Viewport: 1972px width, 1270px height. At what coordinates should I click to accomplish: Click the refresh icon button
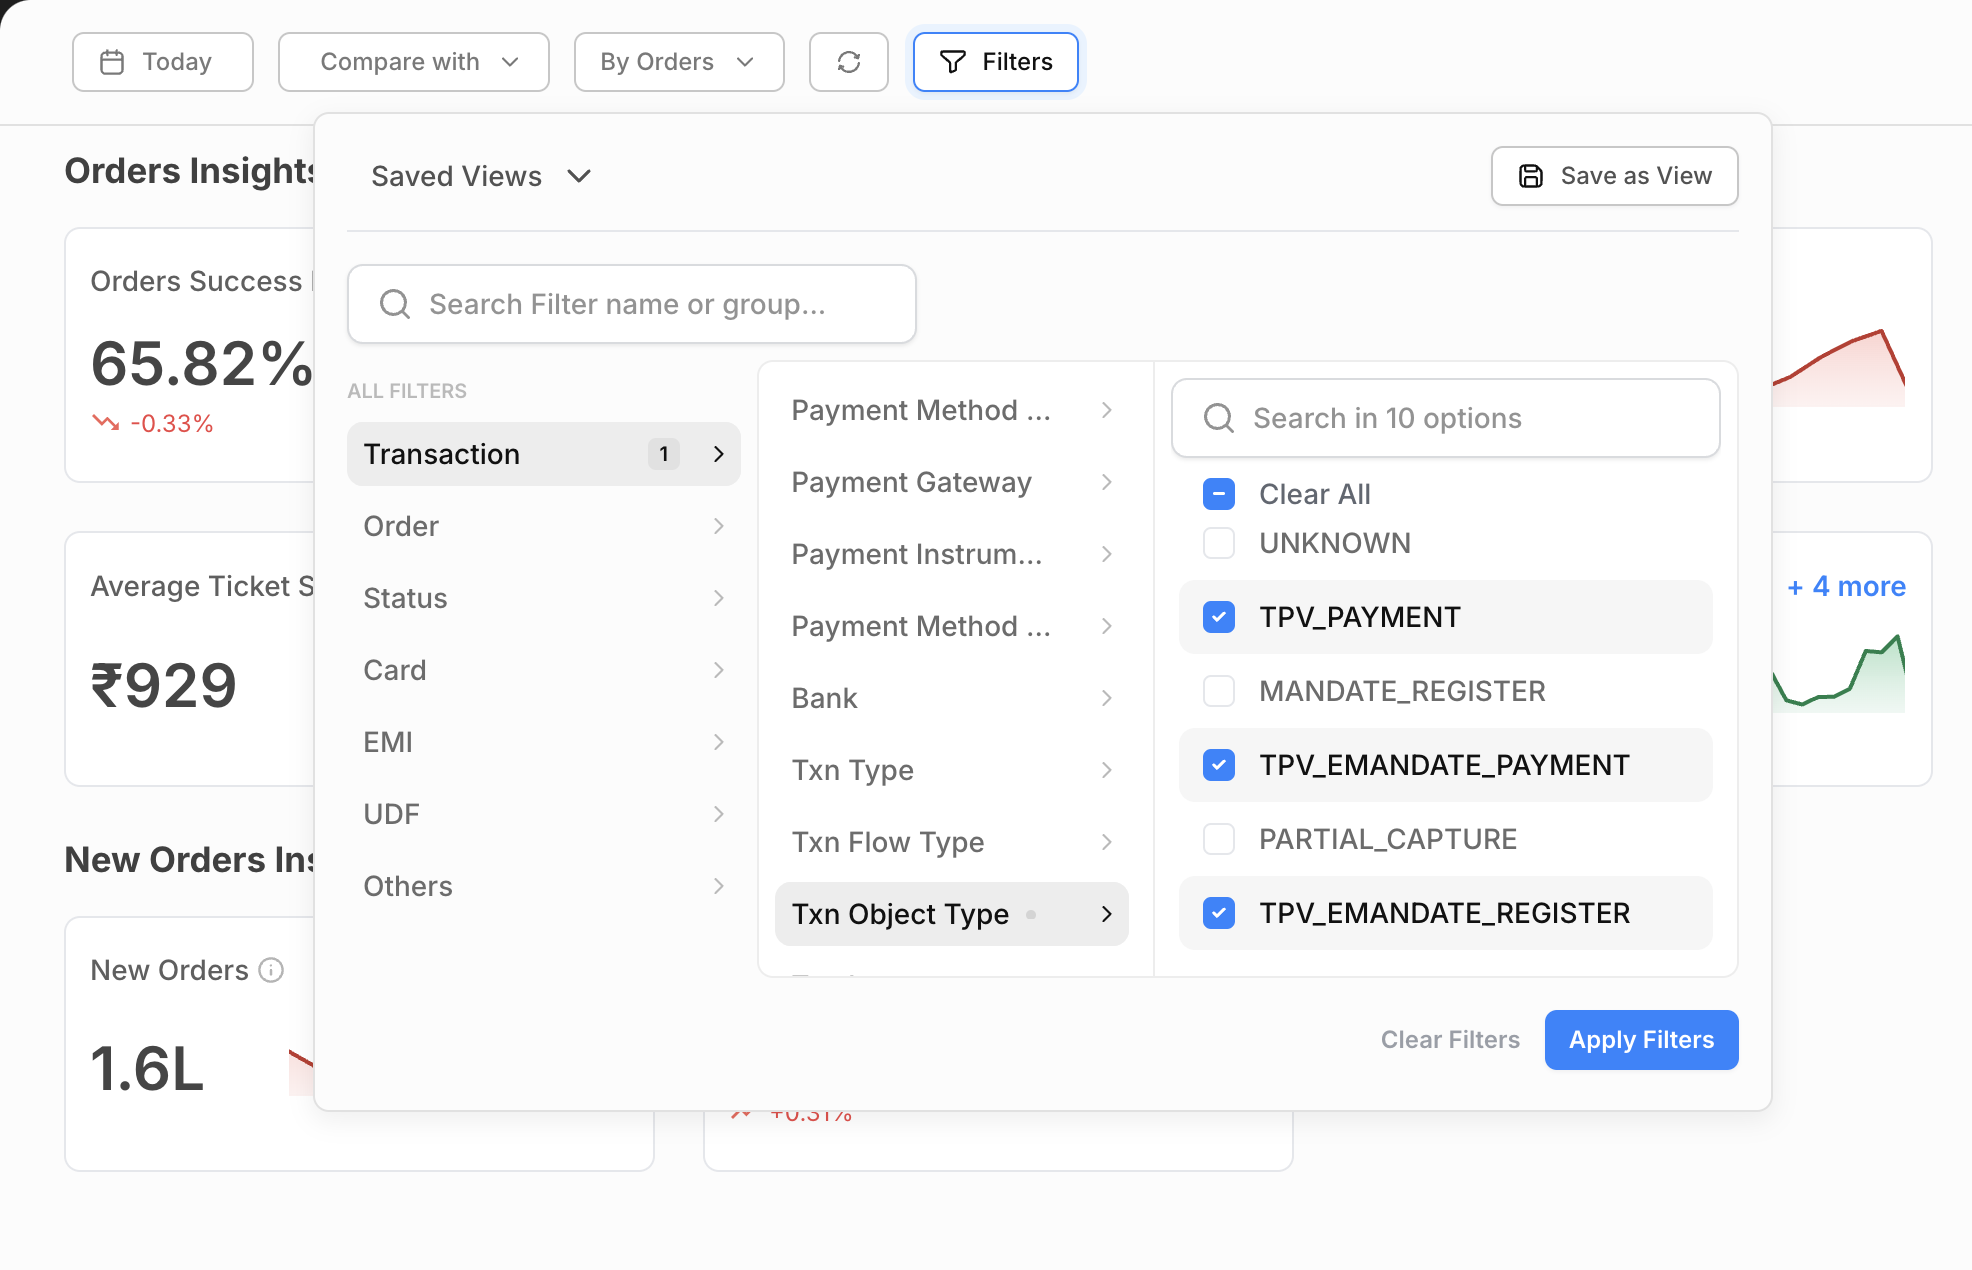(848, 62)
